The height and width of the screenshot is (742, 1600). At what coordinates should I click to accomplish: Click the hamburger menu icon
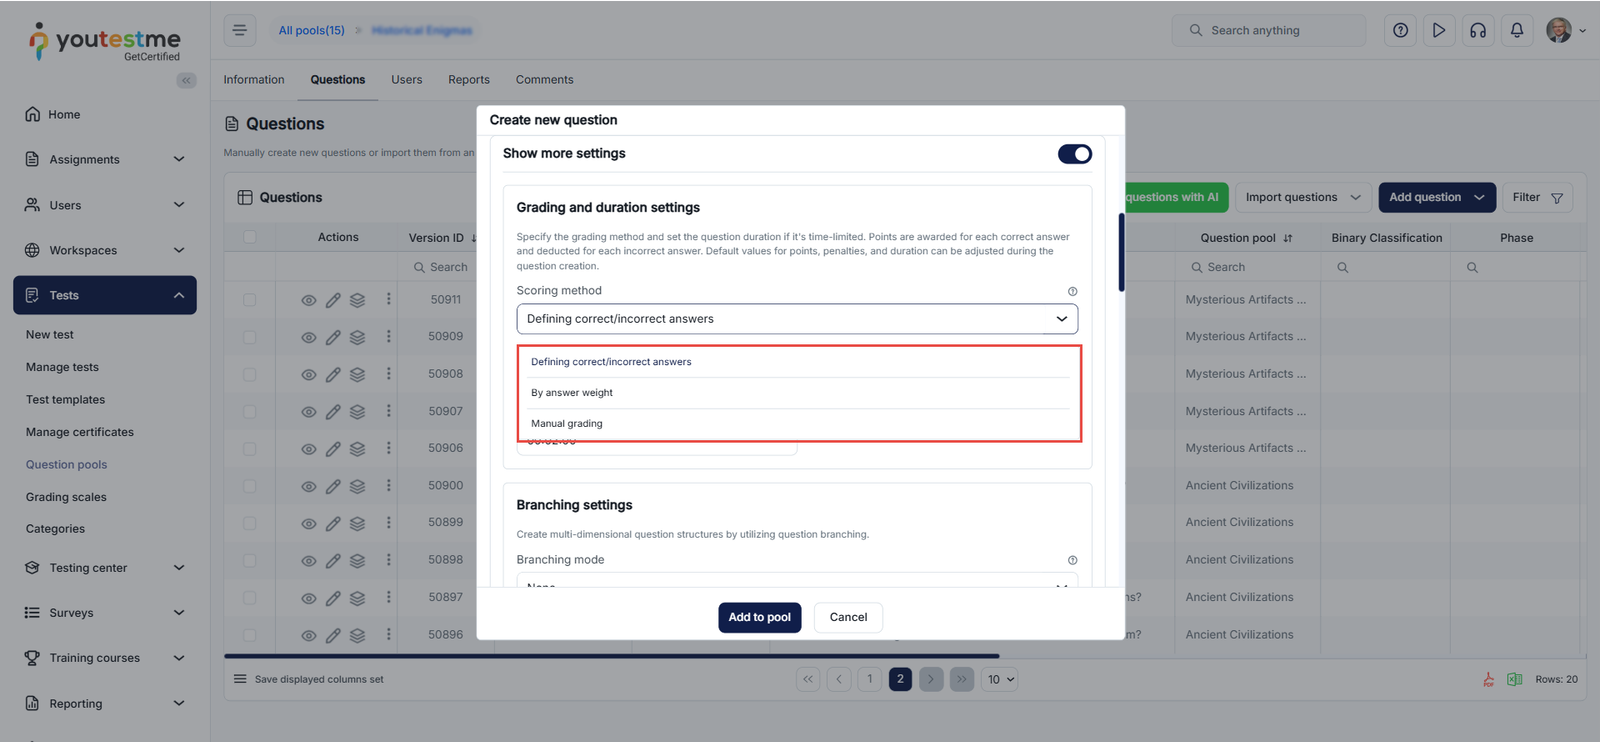[240, 30]
